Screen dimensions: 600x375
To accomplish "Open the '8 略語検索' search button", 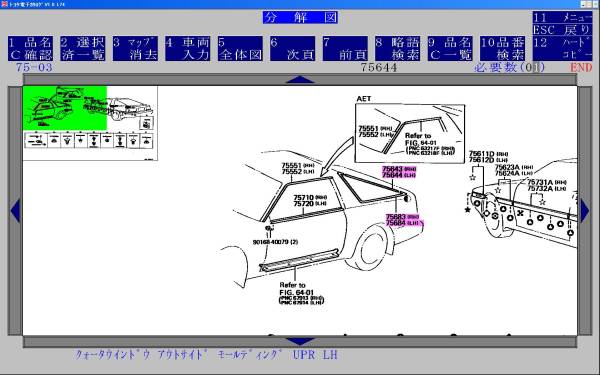I will [398, 49].
